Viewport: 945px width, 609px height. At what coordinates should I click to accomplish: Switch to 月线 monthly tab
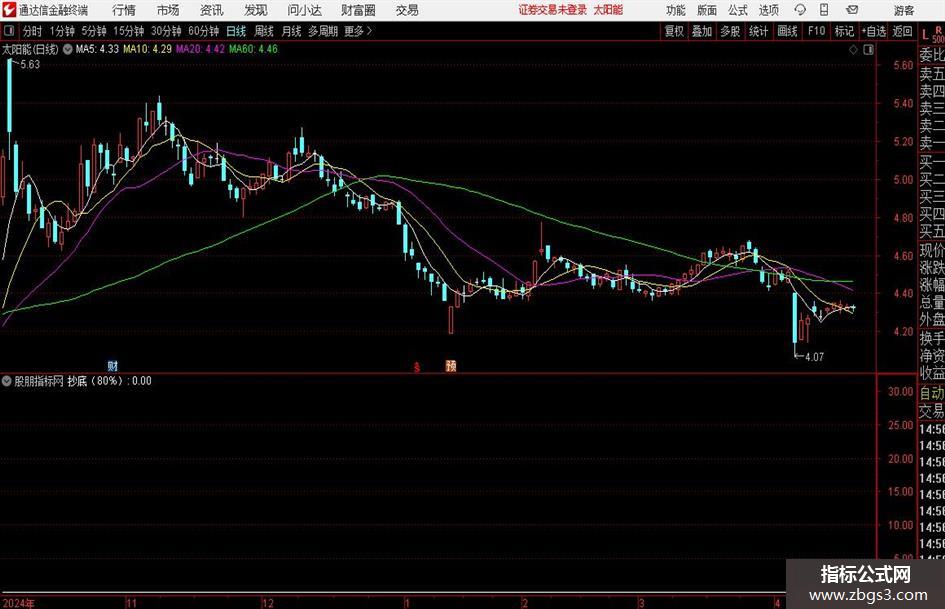(291, 31)
